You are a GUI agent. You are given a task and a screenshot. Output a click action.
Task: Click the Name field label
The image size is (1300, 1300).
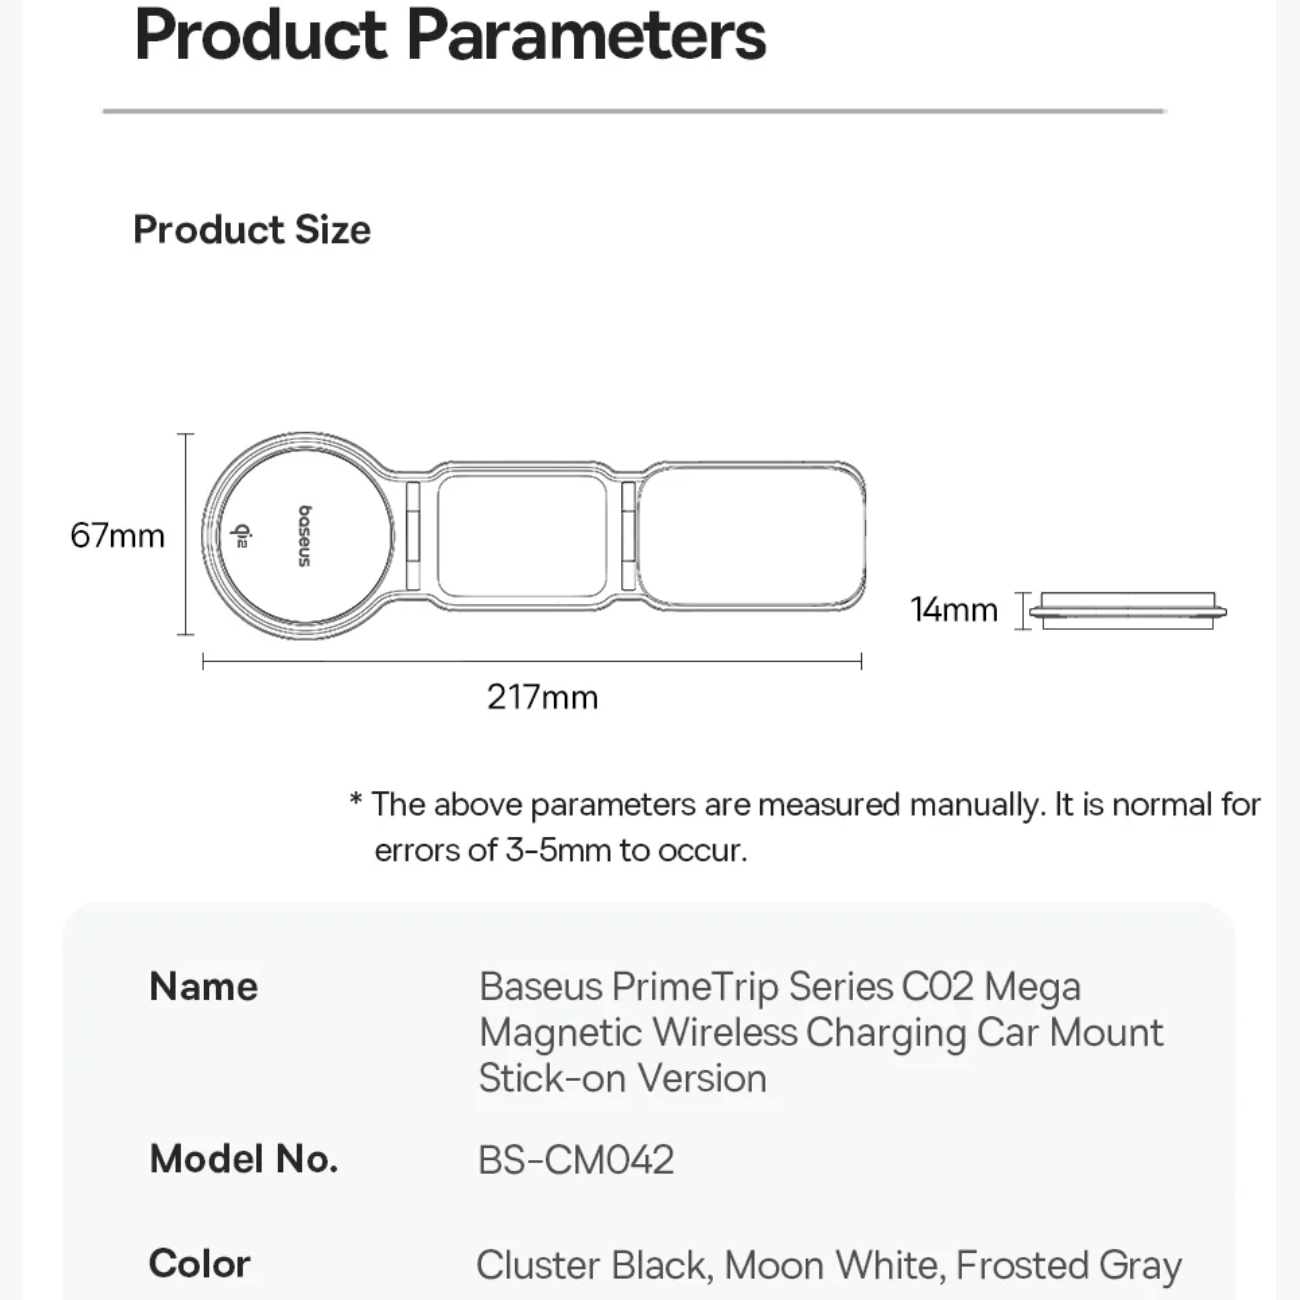pos(203,987)
